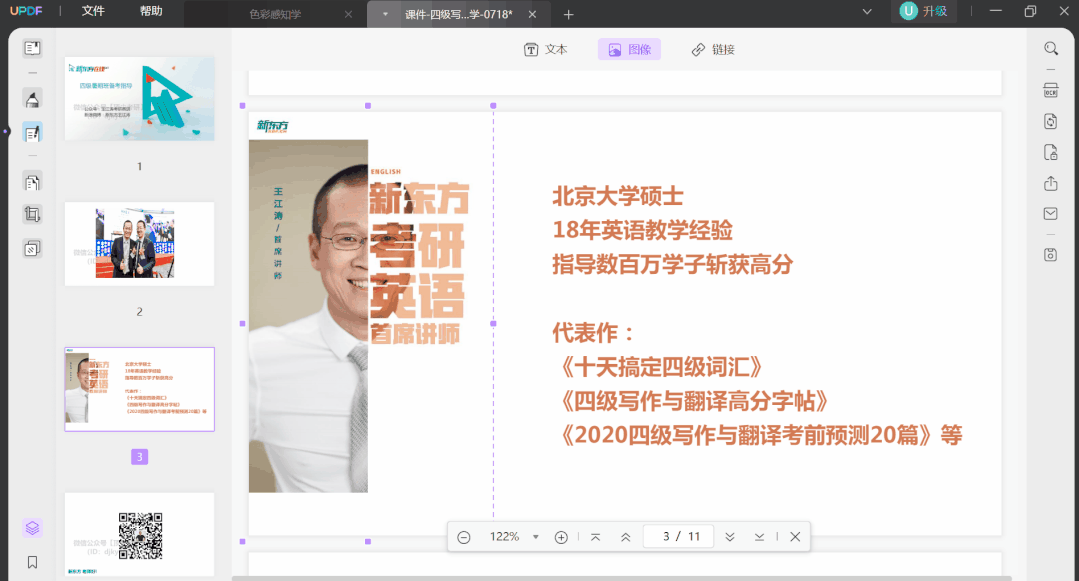Screen dimensions: 1079x581
Task: Go to the next page
Action: (x=730, y=537)
